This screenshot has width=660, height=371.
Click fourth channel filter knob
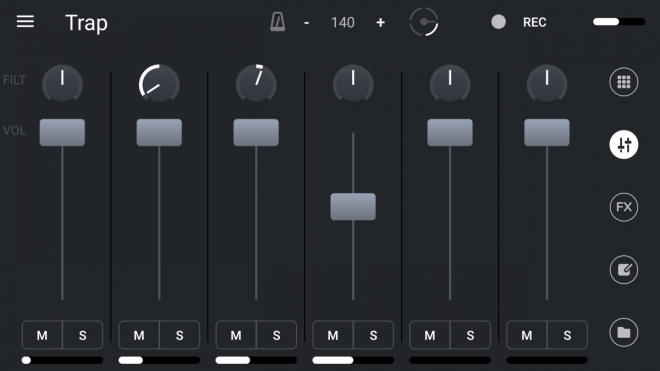coord(353,83)
